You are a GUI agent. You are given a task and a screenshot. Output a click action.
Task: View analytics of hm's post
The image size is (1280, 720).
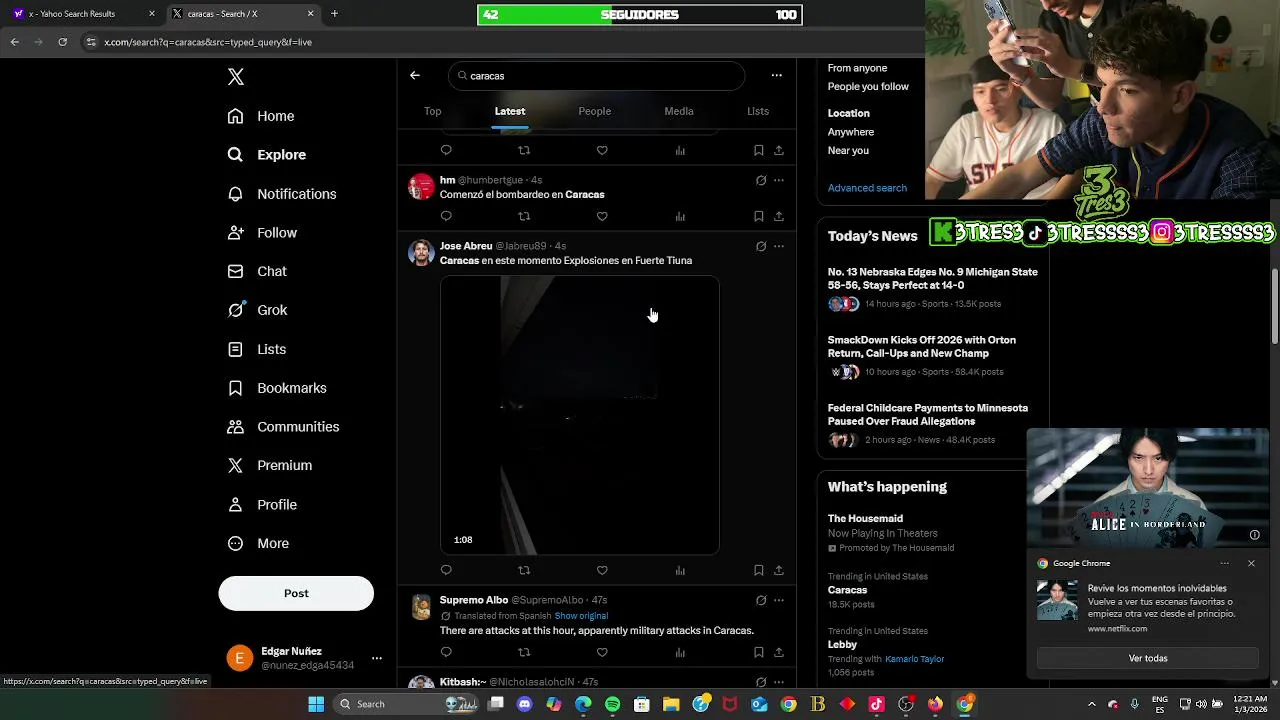click(x=680, y=216)
